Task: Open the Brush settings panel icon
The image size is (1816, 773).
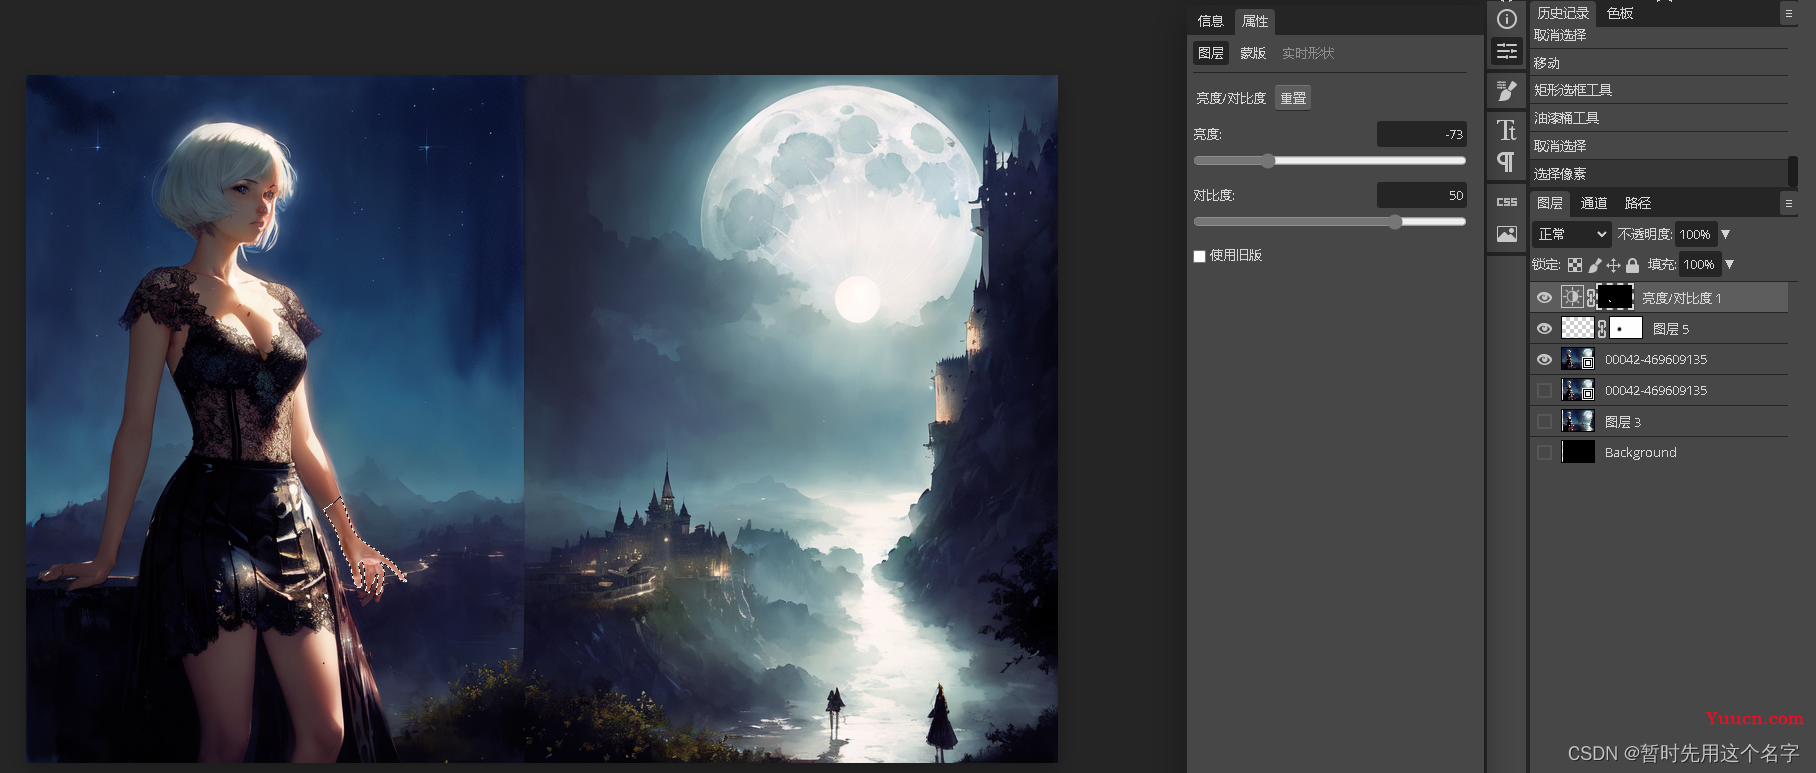Action: (1507, 91)
